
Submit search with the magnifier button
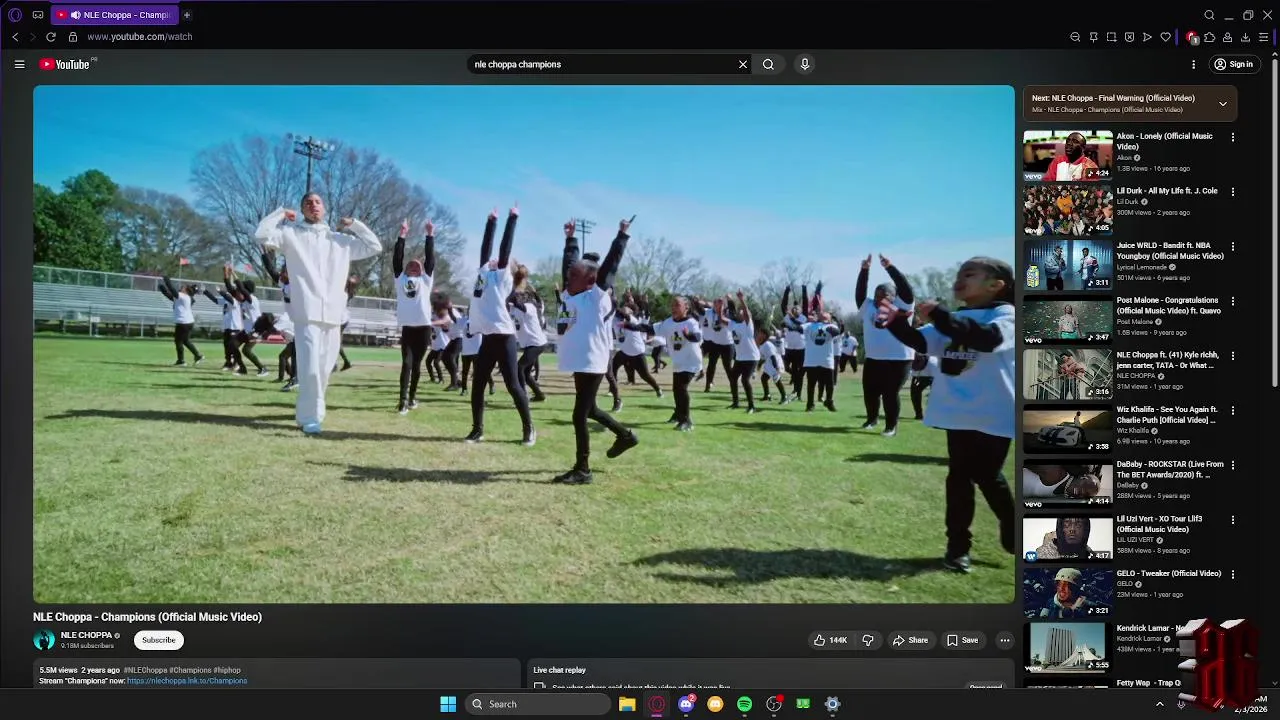pos(768,64)
